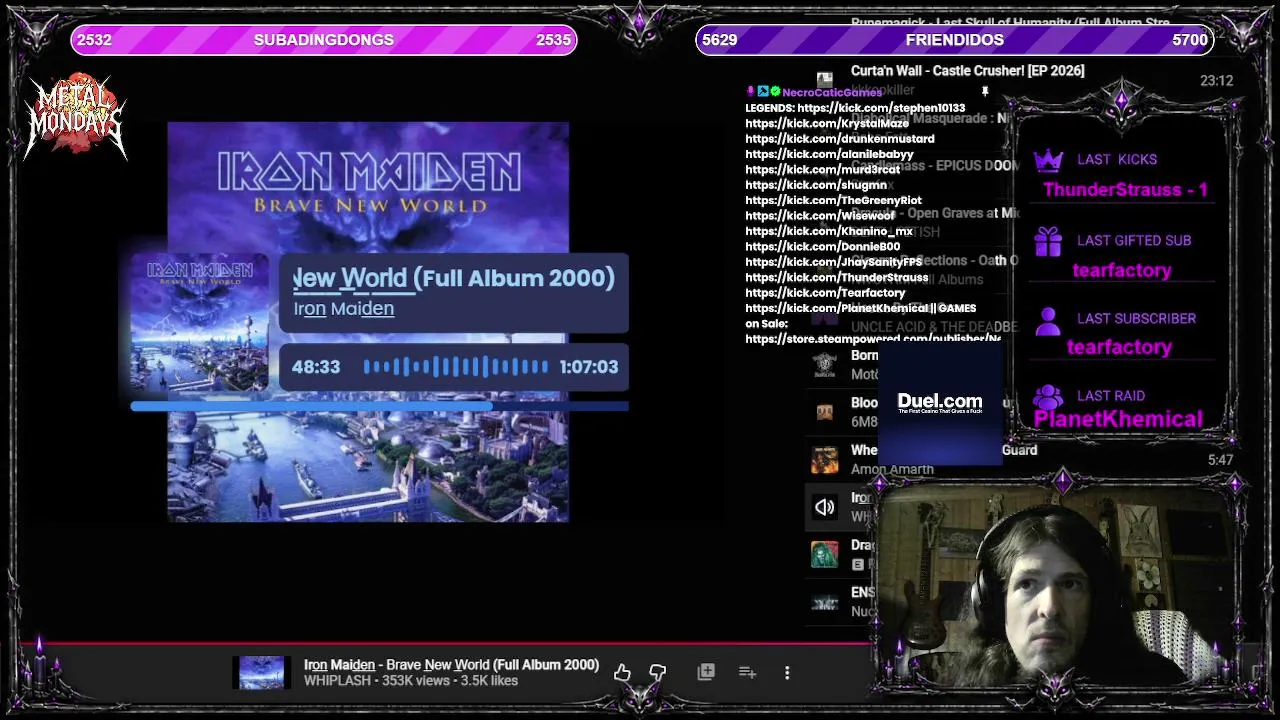The image size is (1280, 720).
Task: Click the Last Raid group icon
Action: pos(1048,396)
